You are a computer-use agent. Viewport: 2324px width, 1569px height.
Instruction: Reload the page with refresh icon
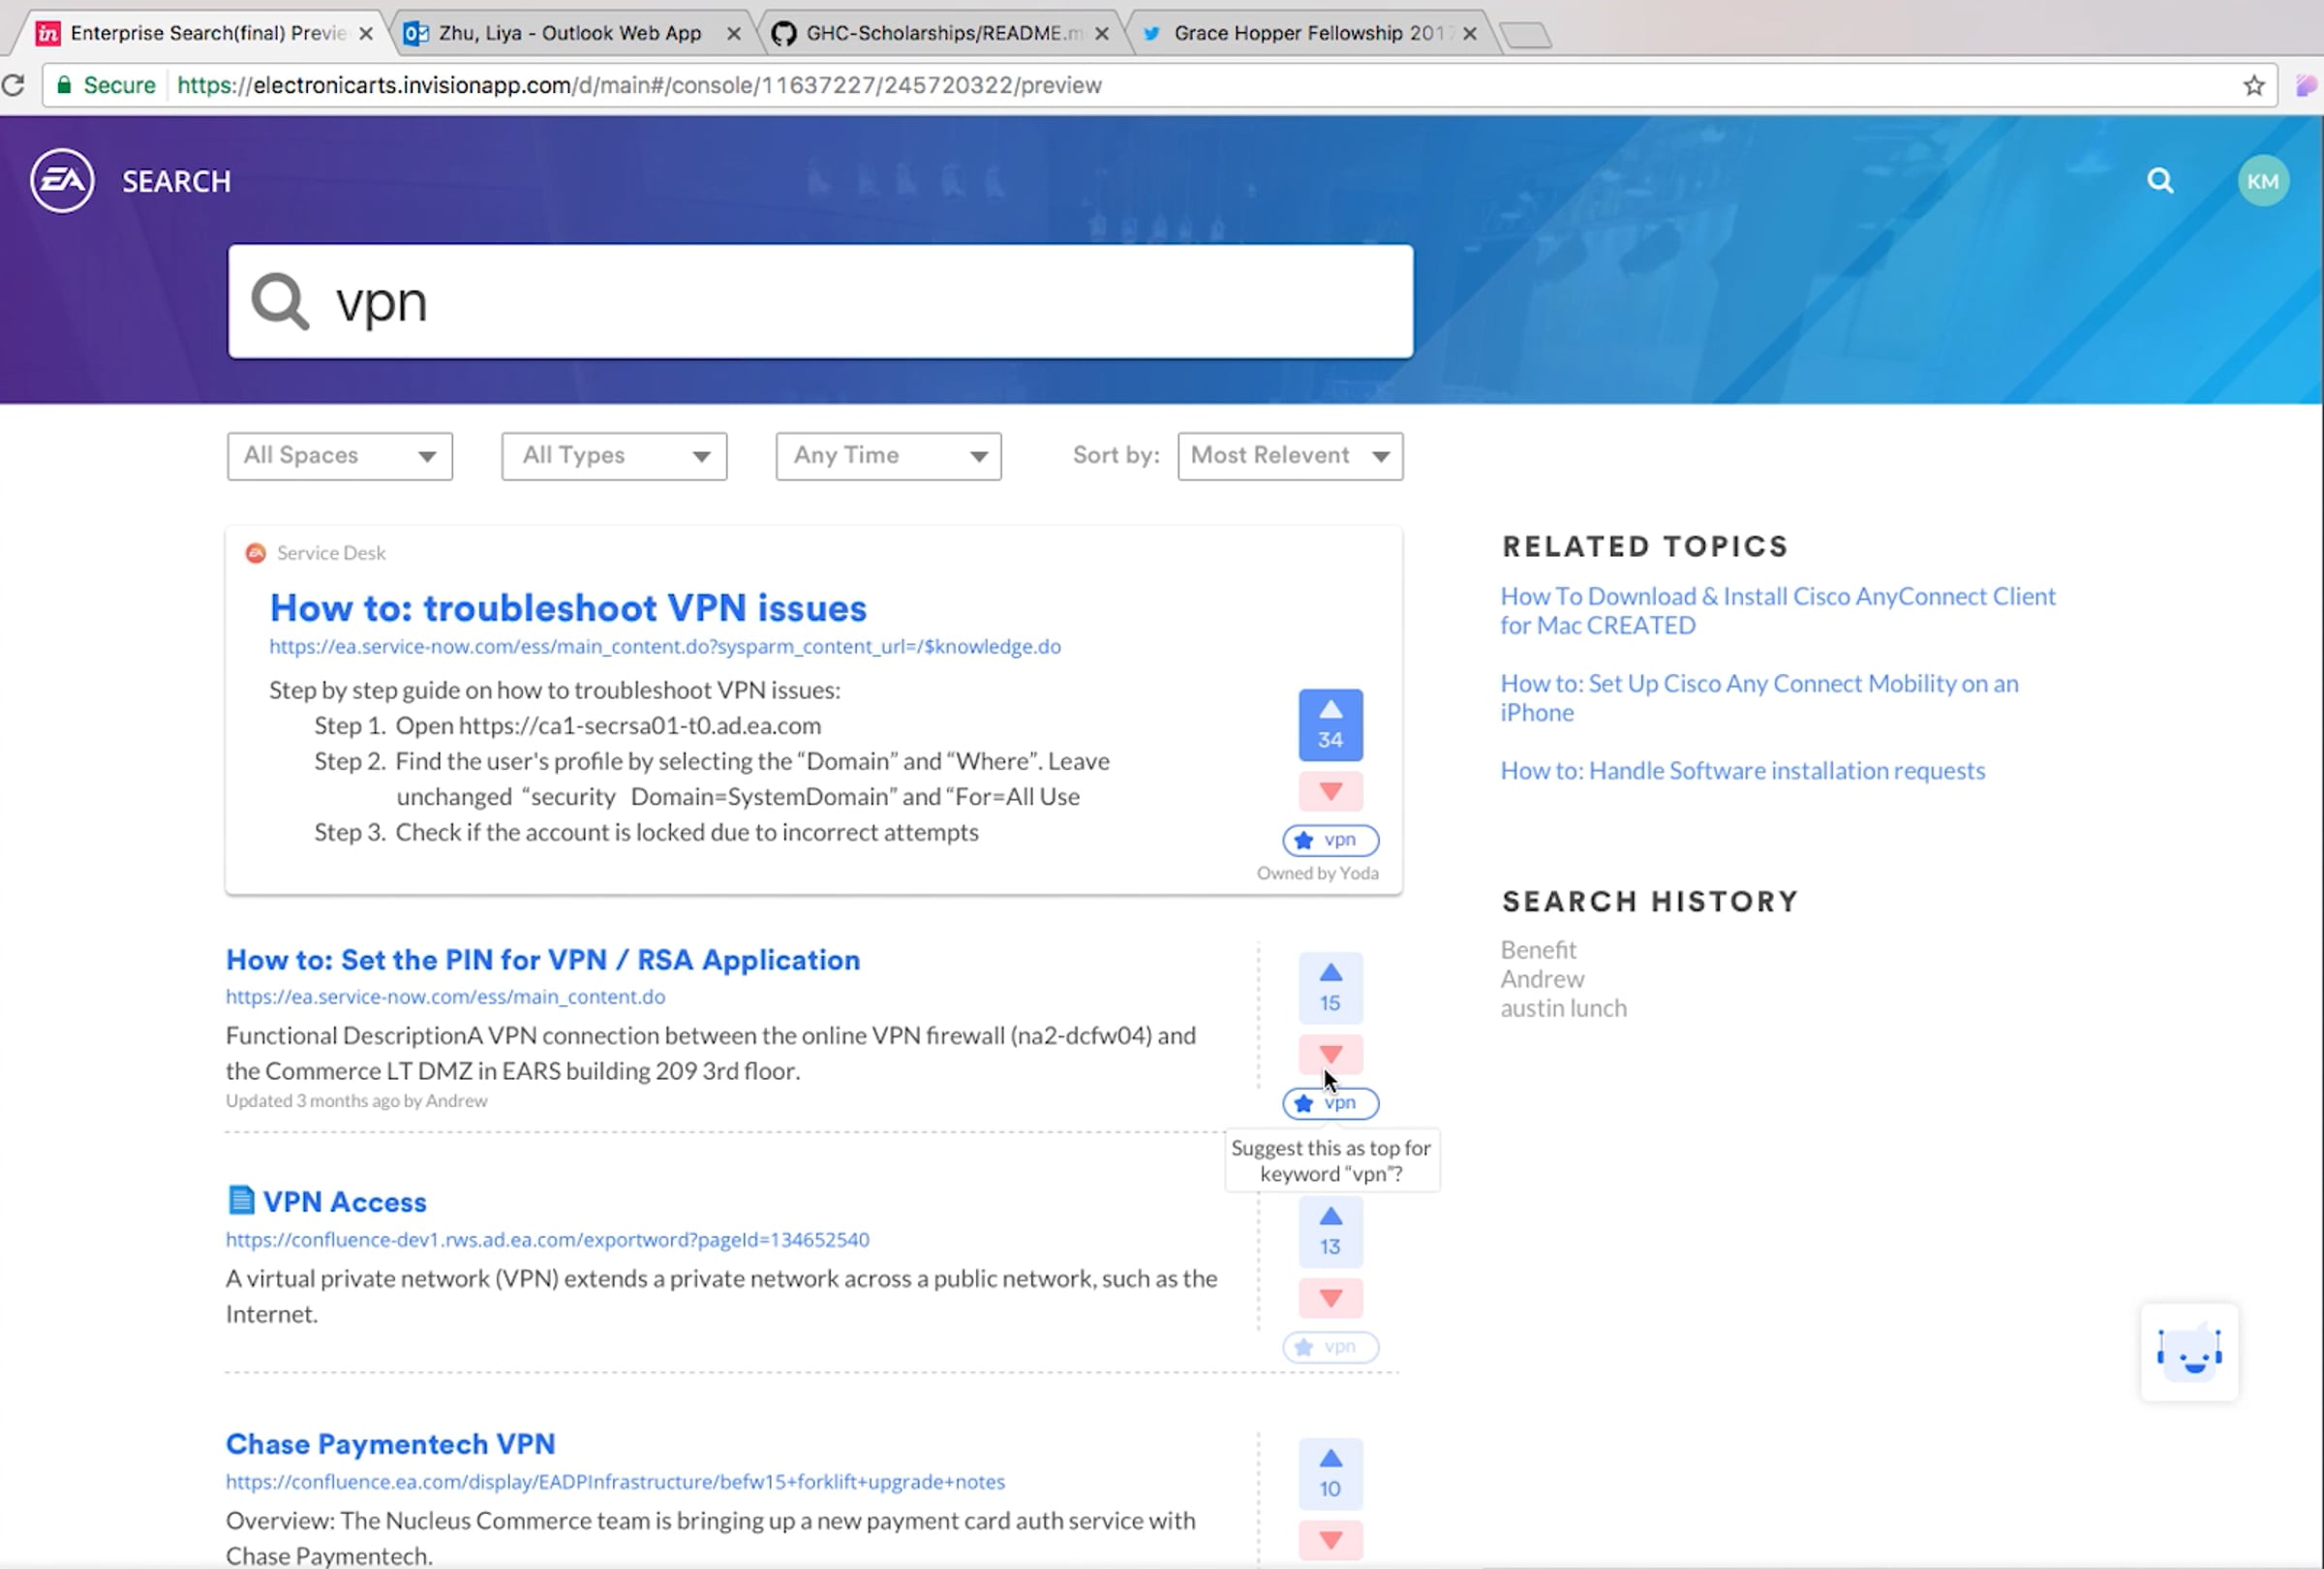pos(14,86)
